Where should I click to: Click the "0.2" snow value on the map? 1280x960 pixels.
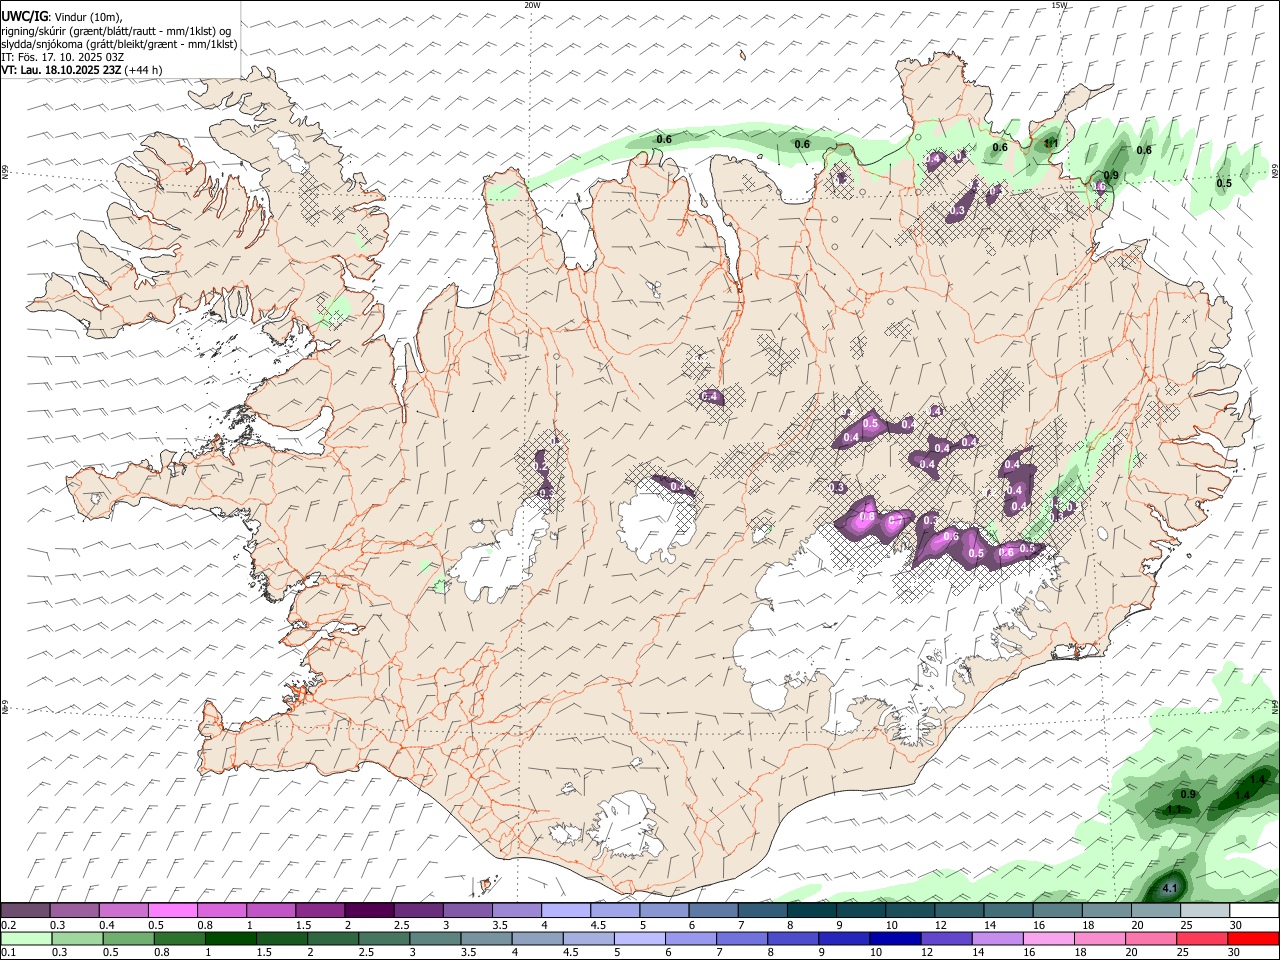(541, 467)
